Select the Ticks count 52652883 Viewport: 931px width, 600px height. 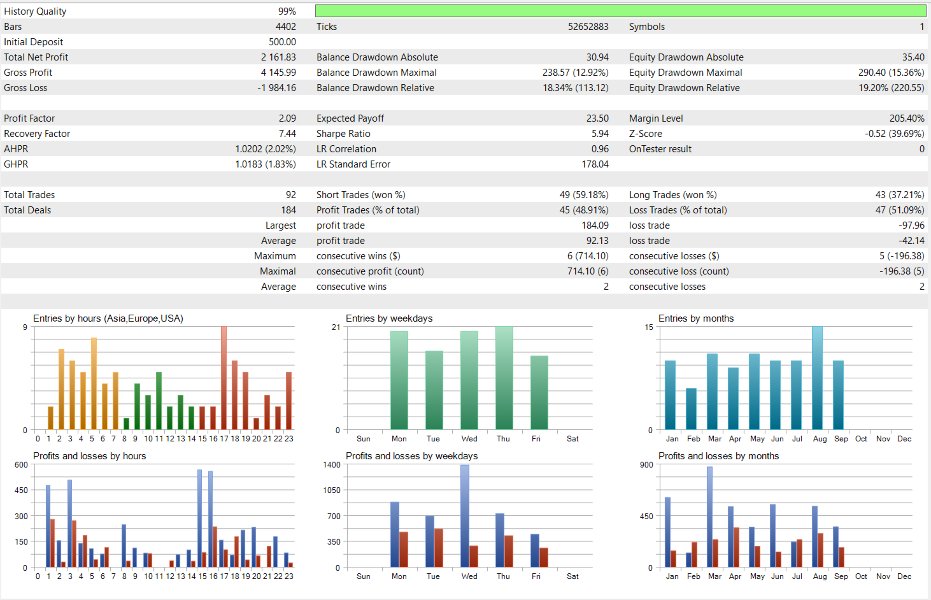click(588, 27)
